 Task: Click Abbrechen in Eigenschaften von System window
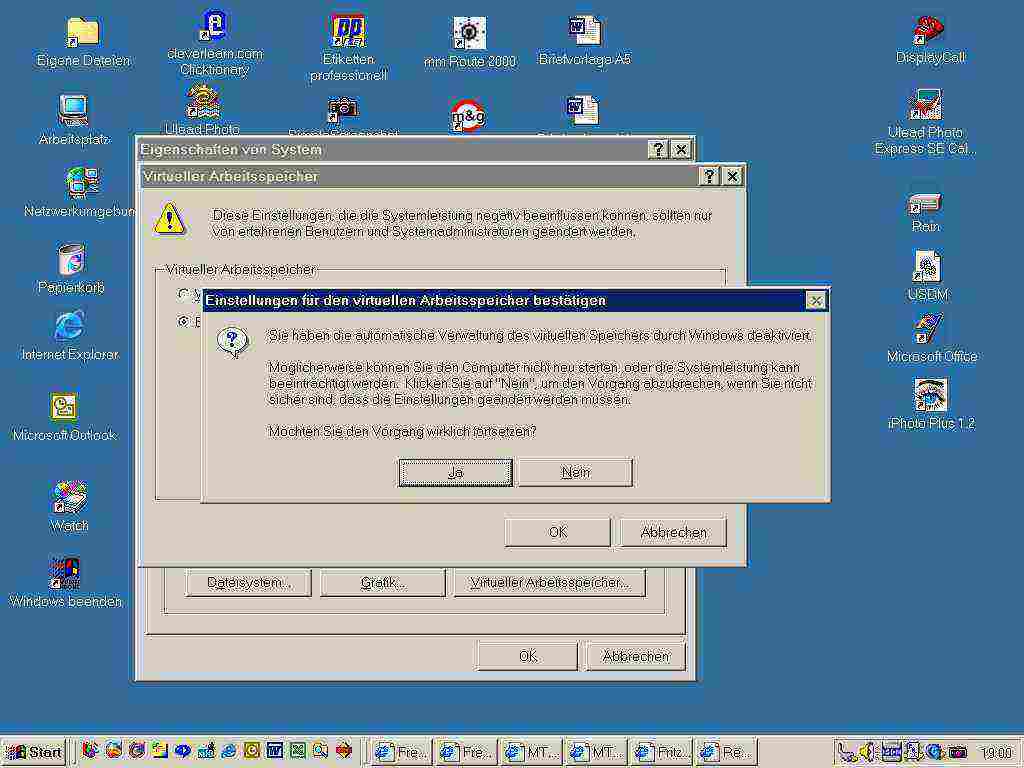(636, 656)
